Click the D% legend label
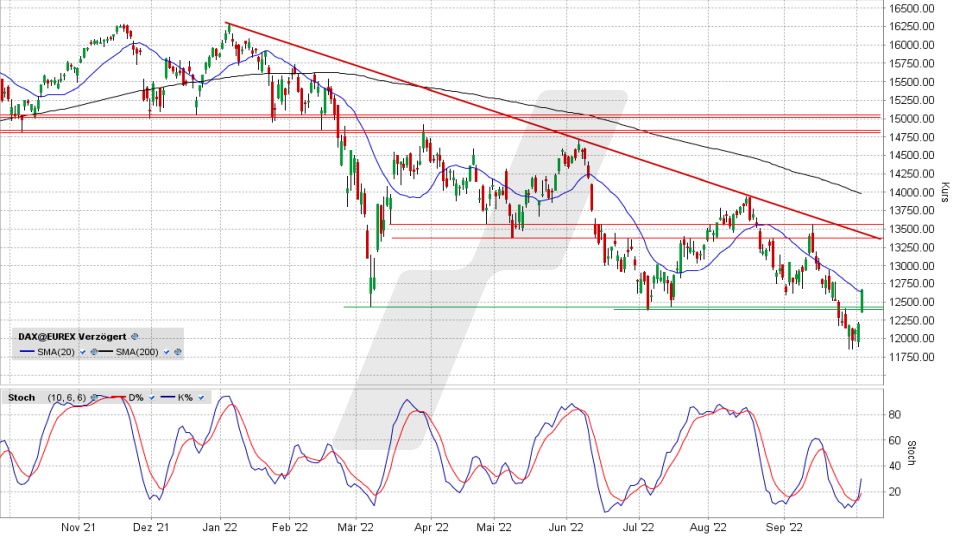The width and height of the screenshot is (960, 540). [136, 397]
